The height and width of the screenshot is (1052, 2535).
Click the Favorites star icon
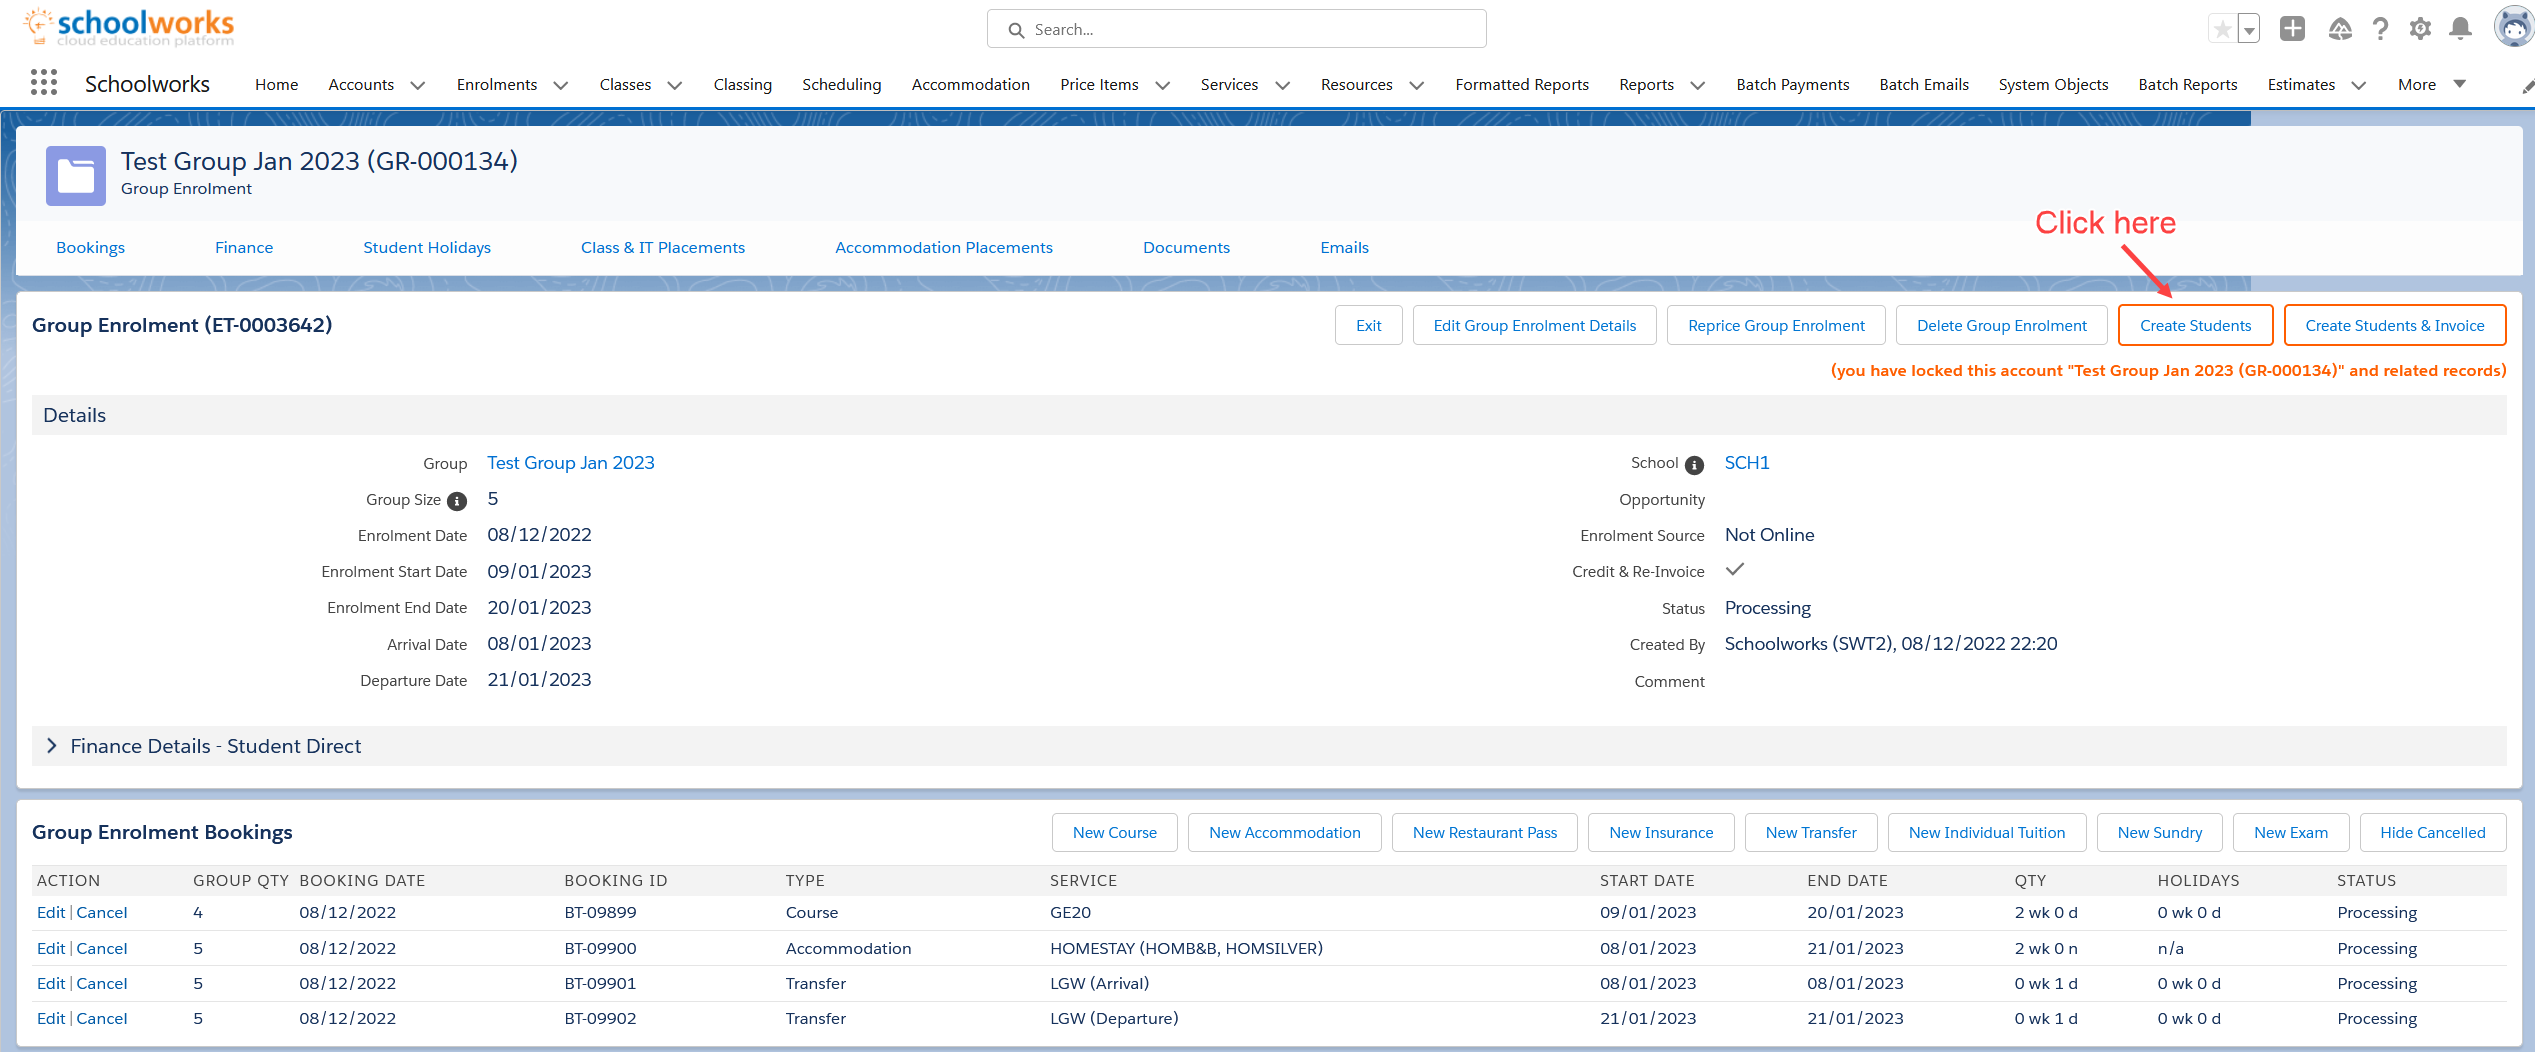[2221, 29]
